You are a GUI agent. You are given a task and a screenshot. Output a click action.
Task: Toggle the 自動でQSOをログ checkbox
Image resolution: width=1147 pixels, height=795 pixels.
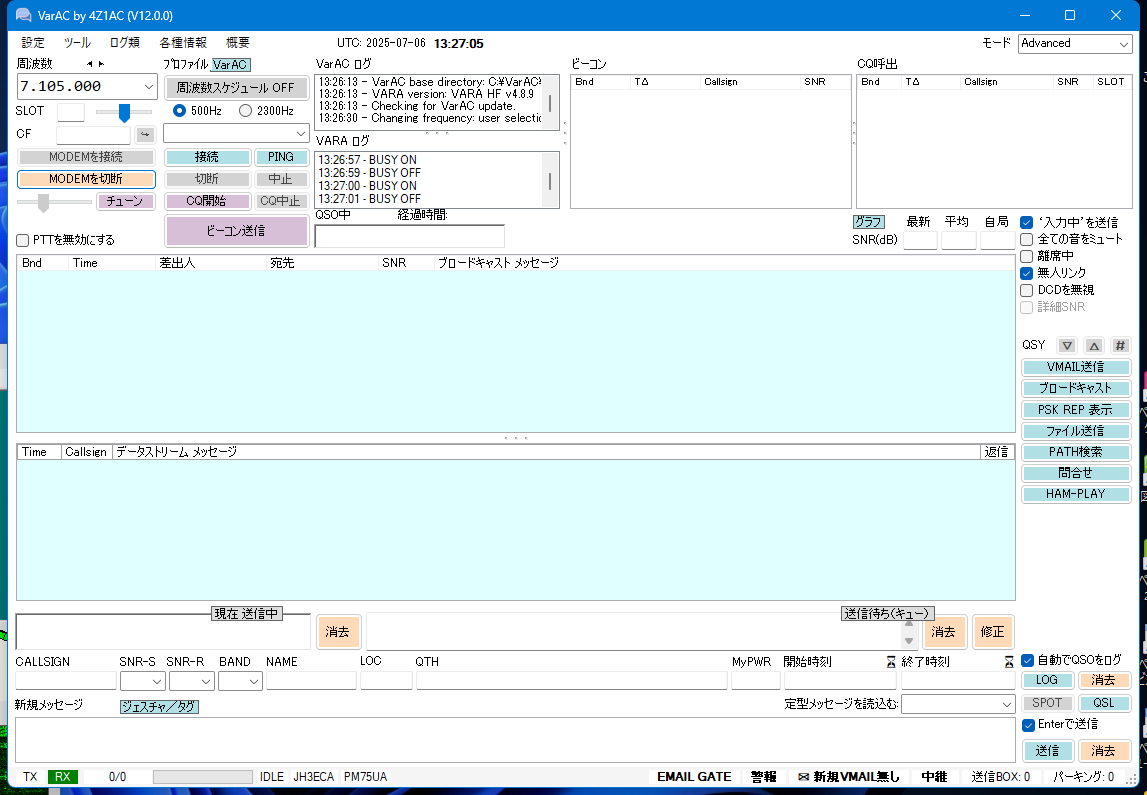(1027, 660)
